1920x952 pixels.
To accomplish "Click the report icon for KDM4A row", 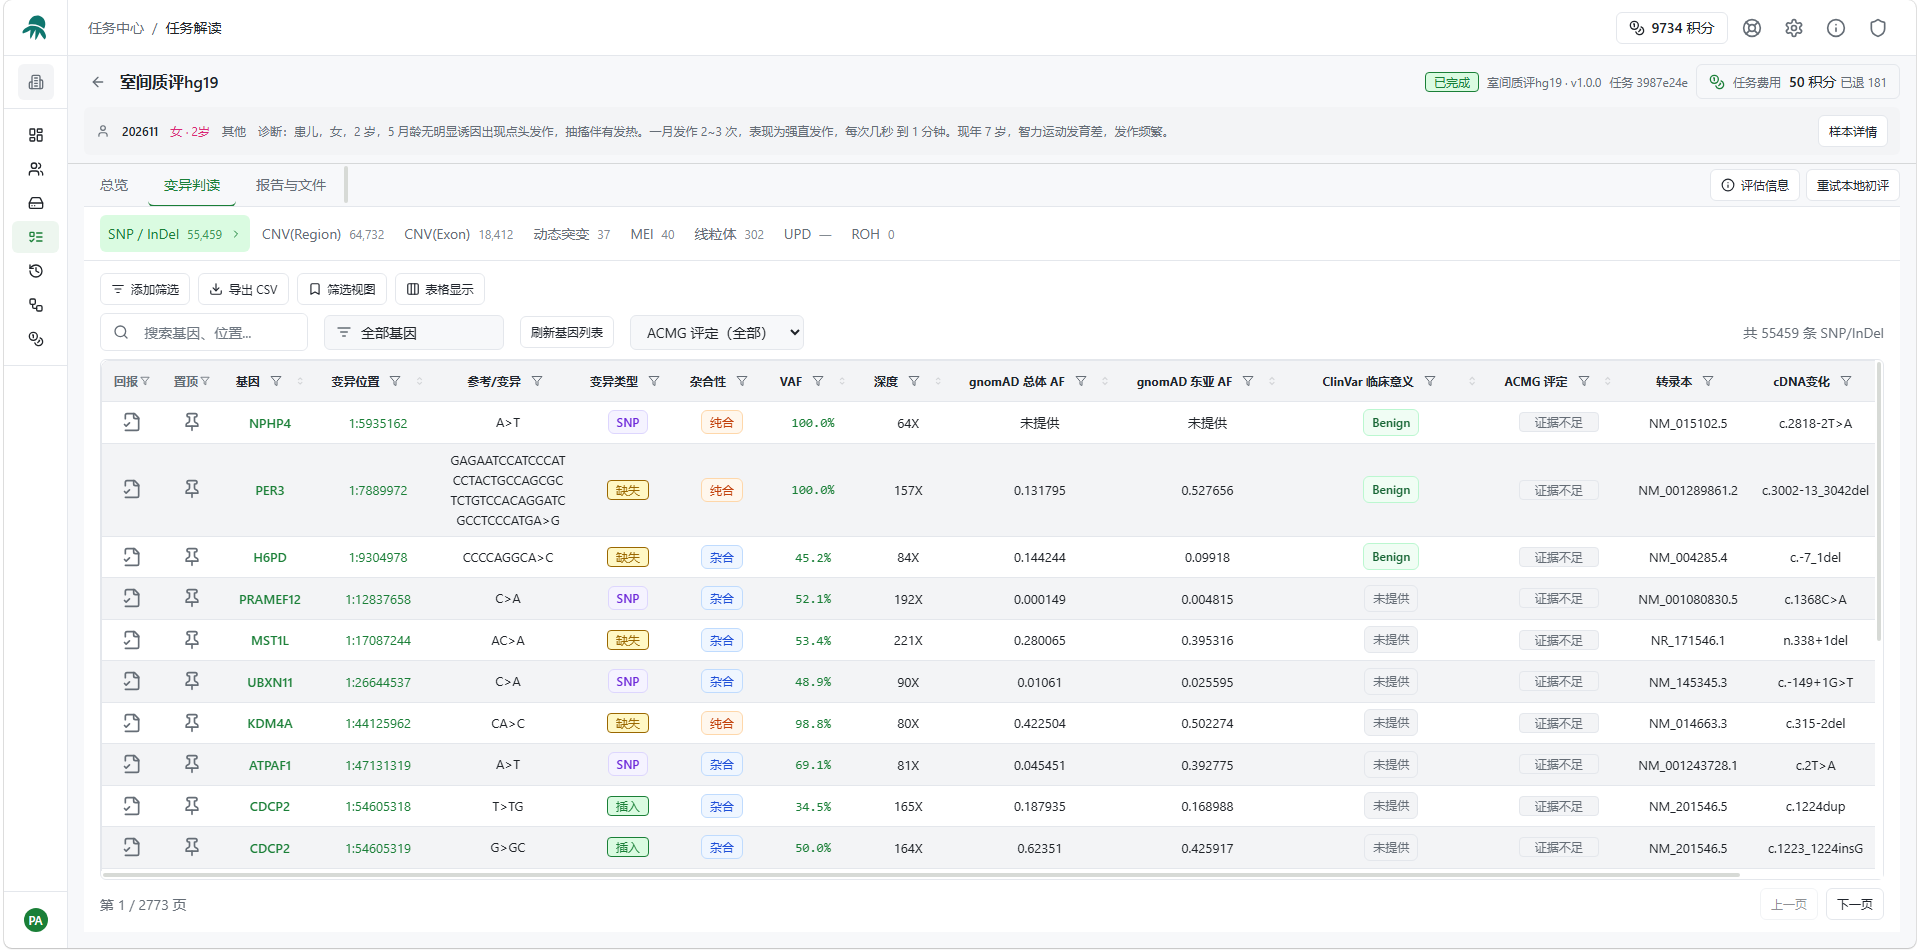I will (x=132, y=723).
